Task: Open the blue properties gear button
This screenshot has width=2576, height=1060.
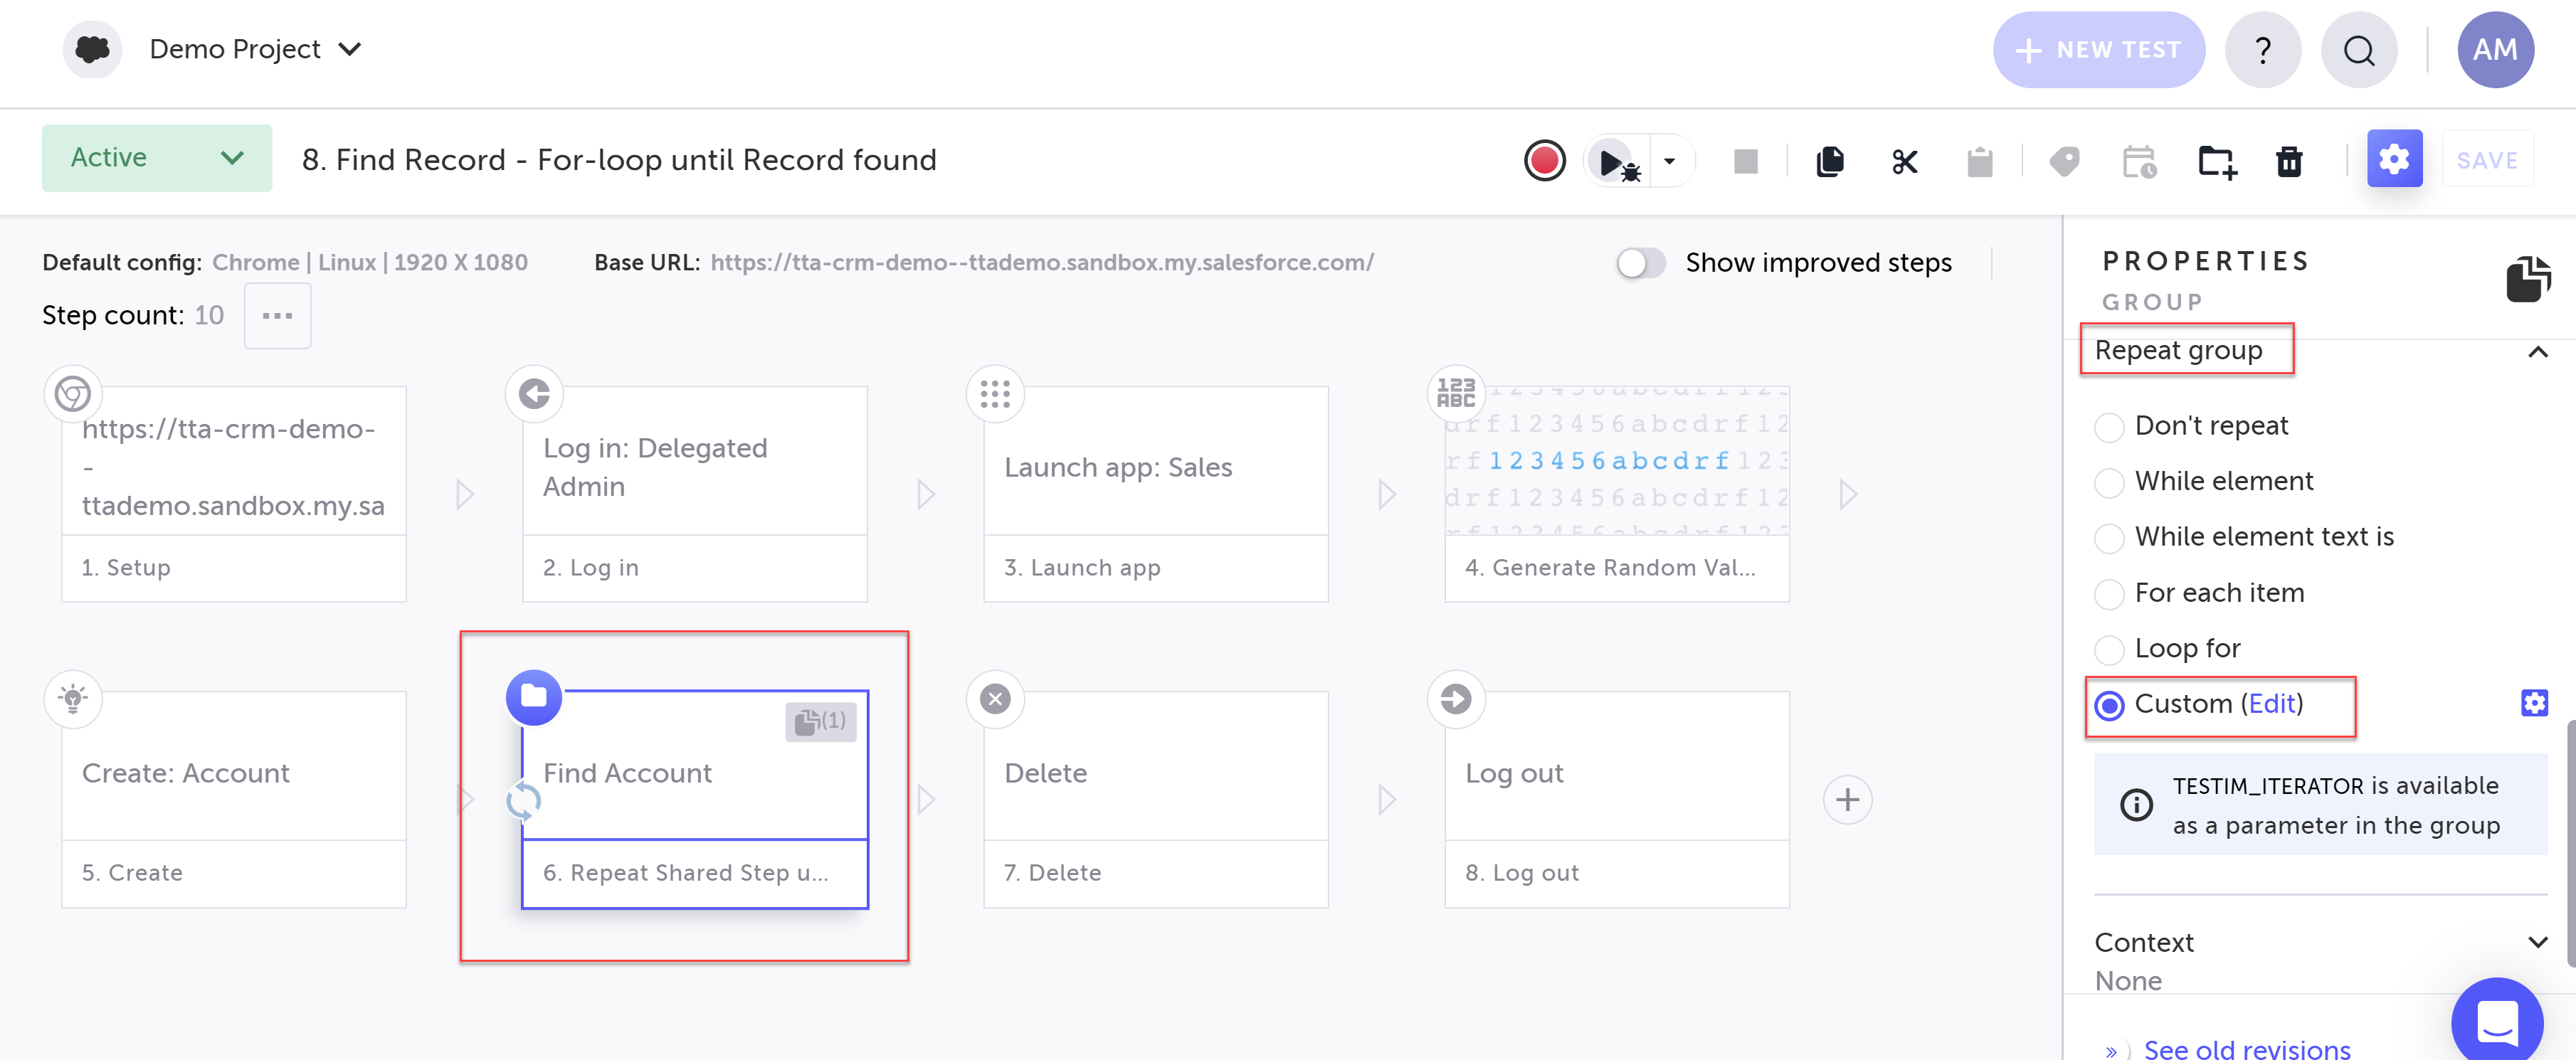Action: pyautogui.click(x=2393, y=159)
